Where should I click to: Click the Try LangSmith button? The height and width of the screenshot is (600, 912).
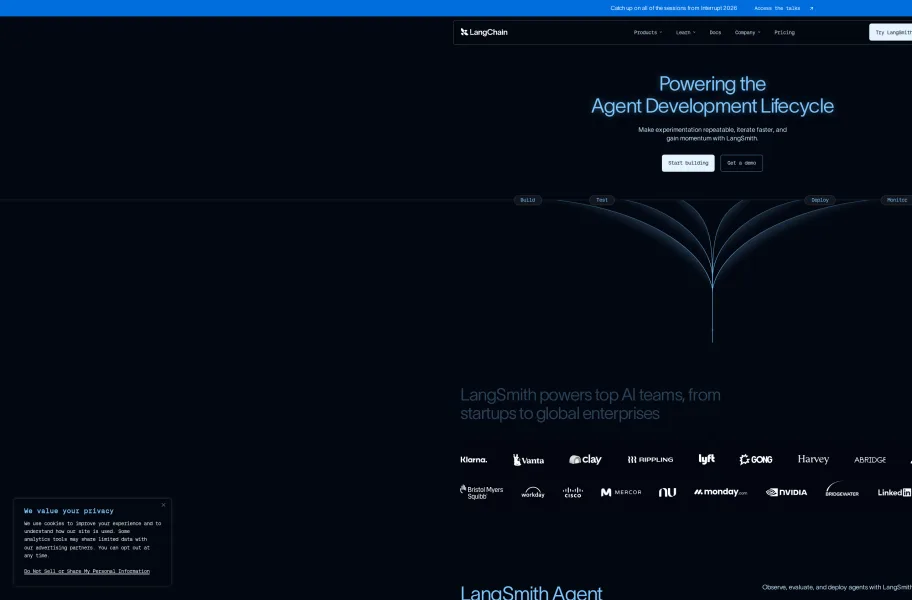(x=890, y=33)
